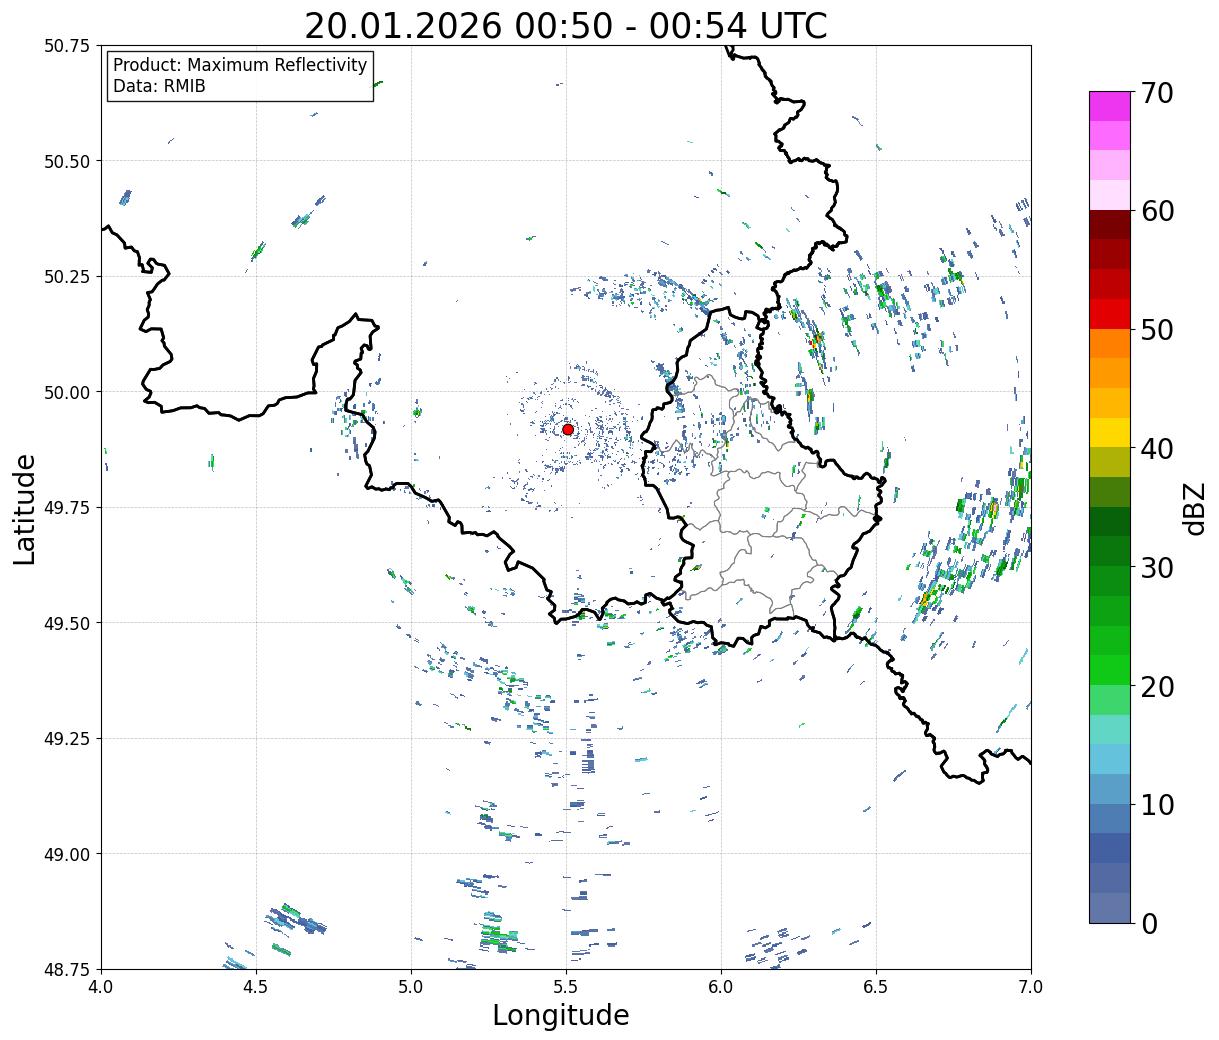The image size is (1219, 1040).
Task: Click the 49.00 latitude tick label
Action: click(67, 854)
